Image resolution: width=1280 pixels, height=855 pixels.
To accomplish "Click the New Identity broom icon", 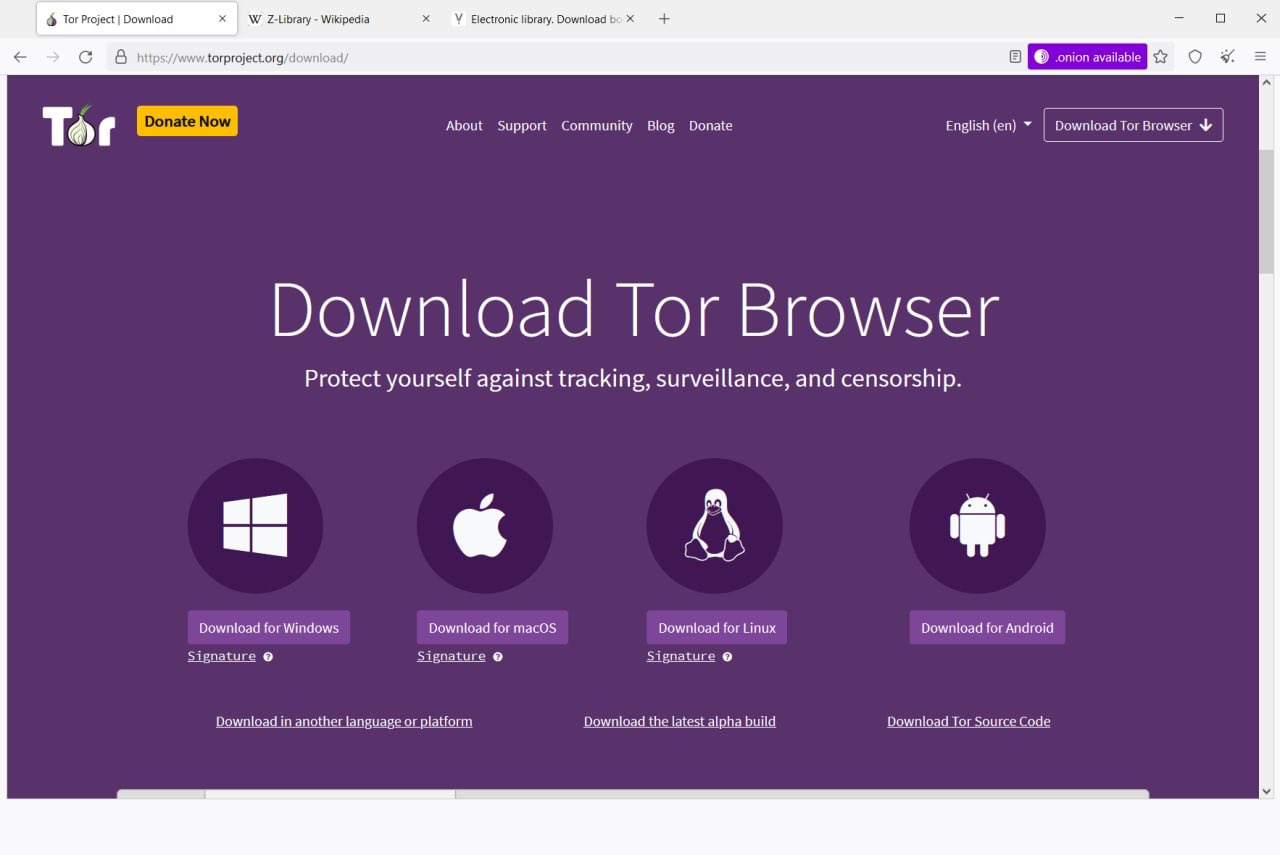I will click(x=1228, y=57).
